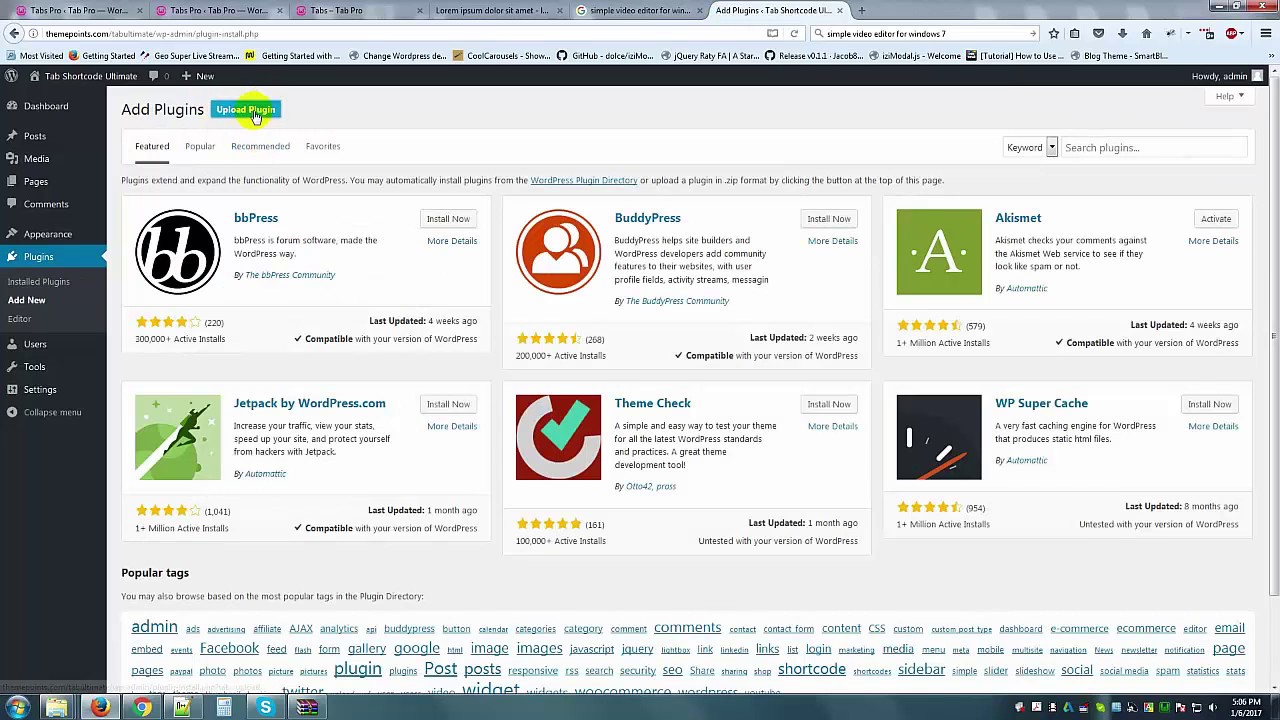Open the comments bubble in the admin bar
This screenshot has width=1280, height=720.
coord(158,76)
